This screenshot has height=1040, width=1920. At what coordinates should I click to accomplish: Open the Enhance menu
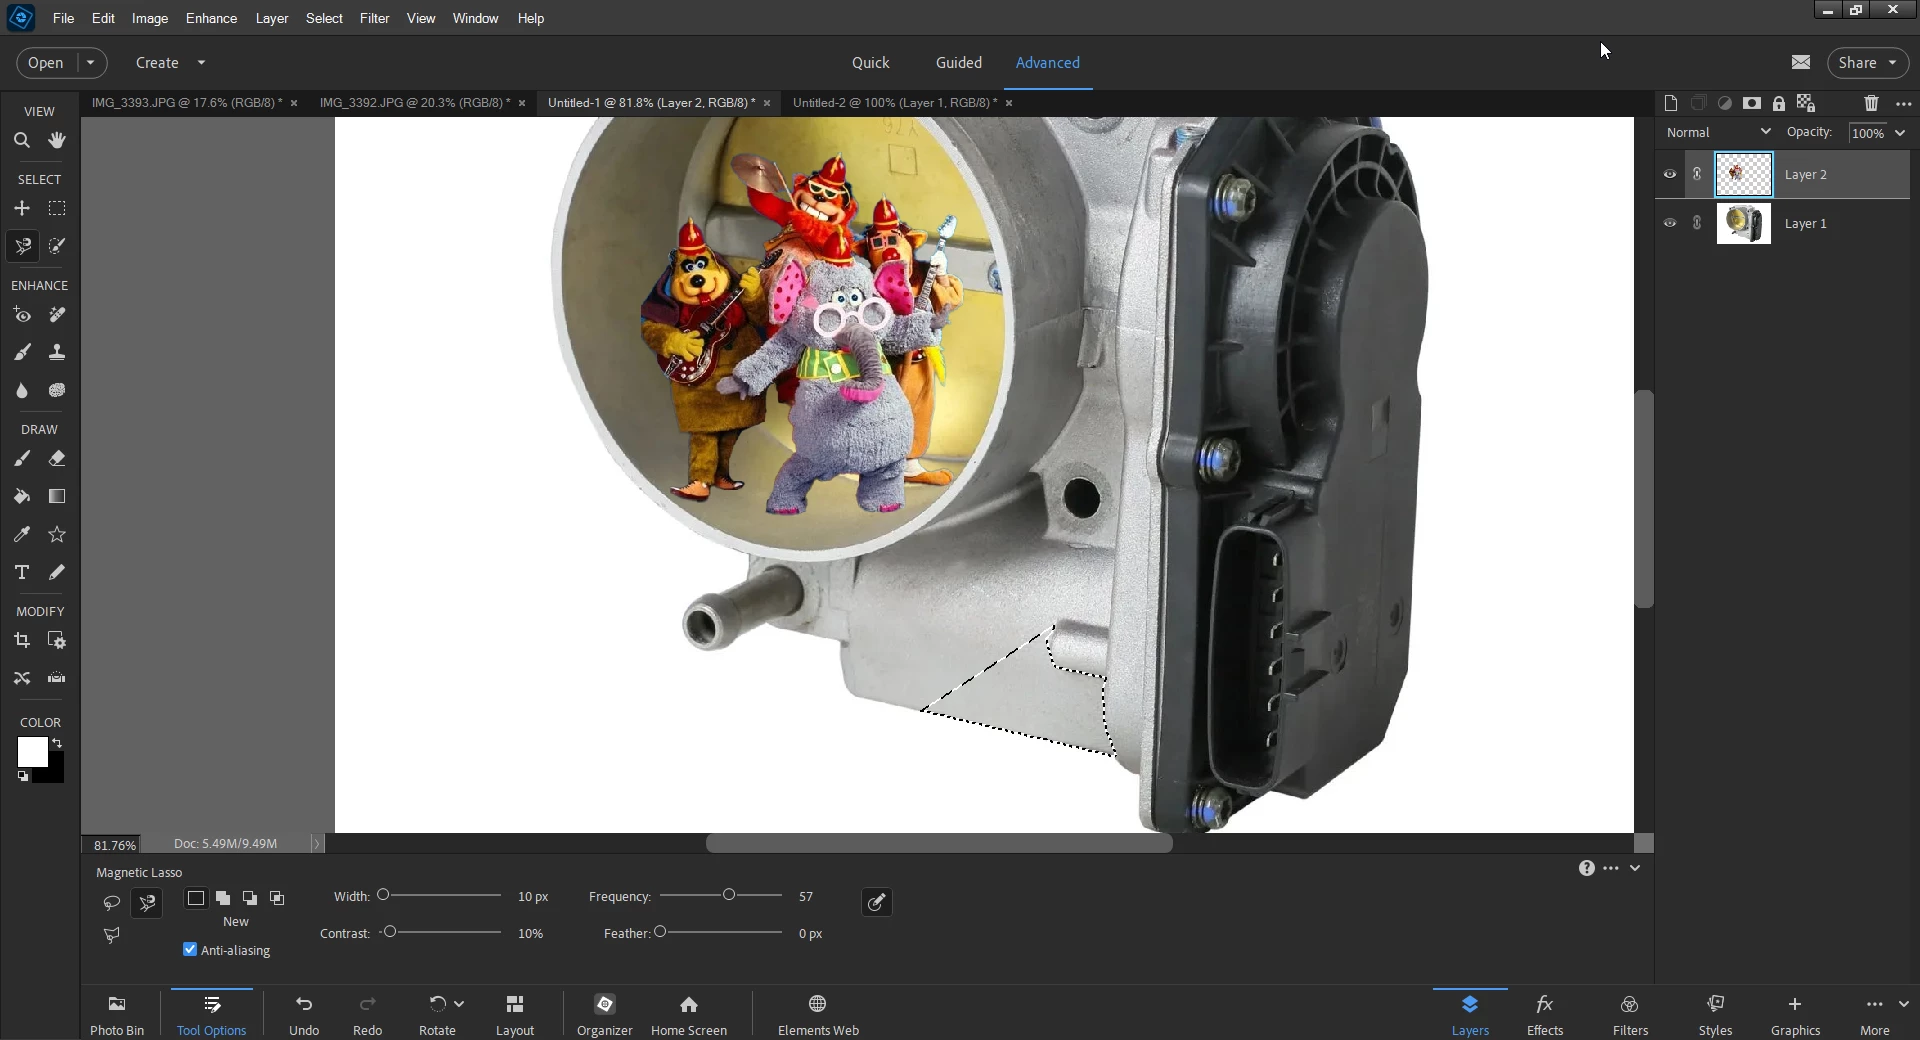pos(211,18)
